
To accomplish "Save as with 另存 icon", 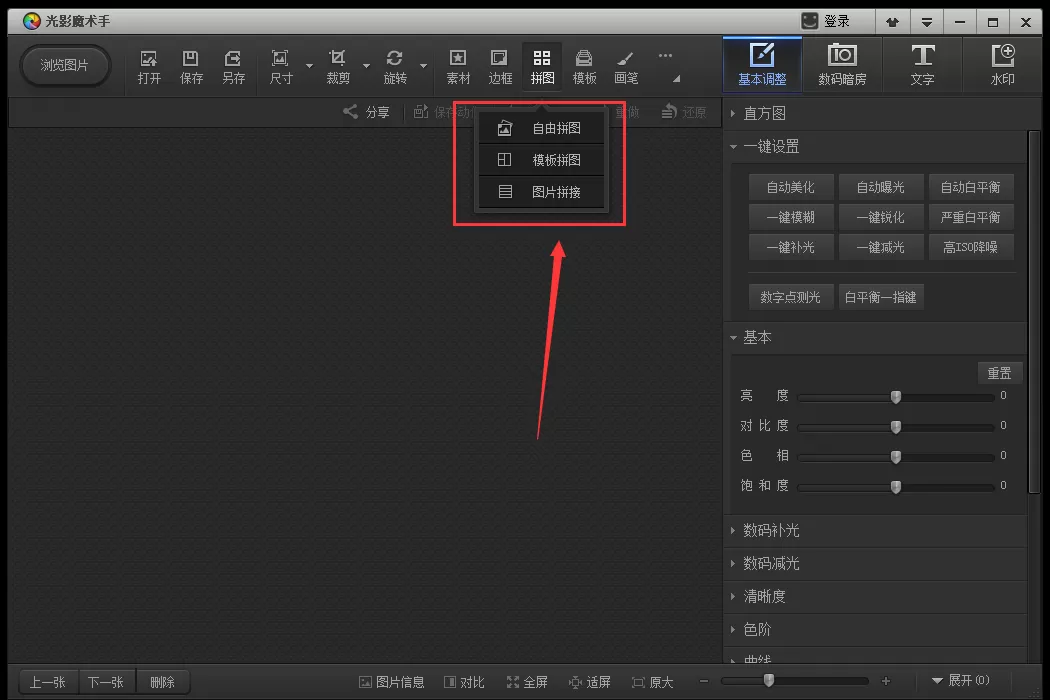I will pyautogui.click(x=233, y=67).
